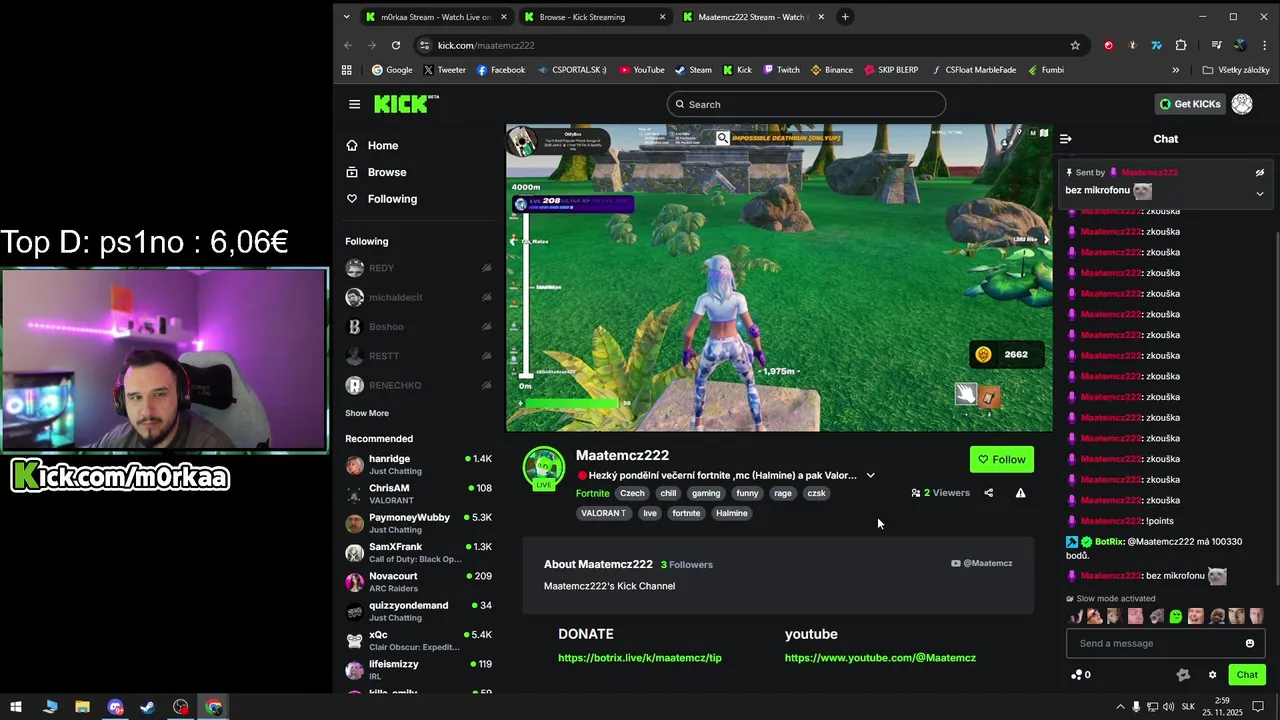Bookmark page with the star icon

tap(1075, 45)
